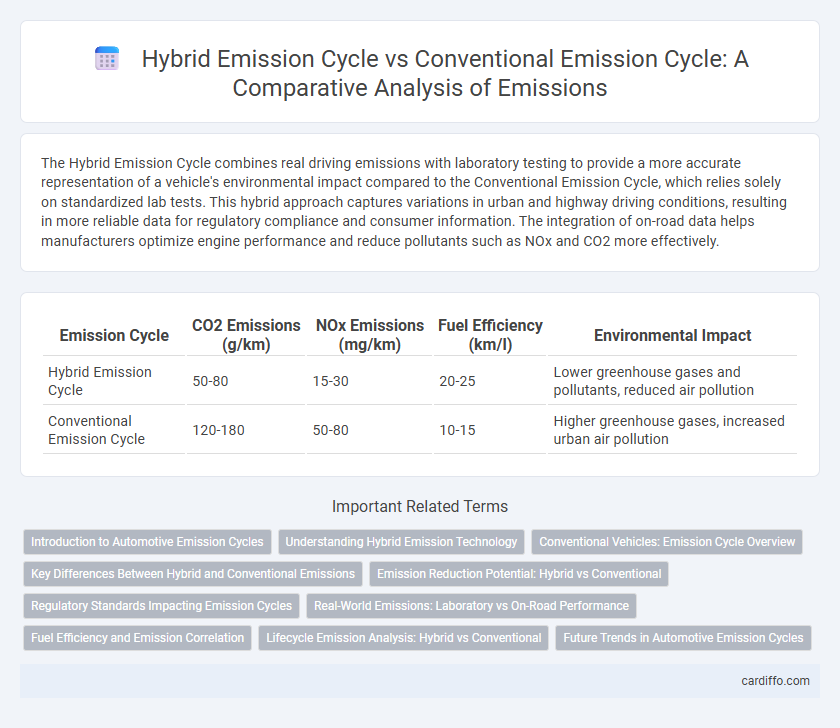Click the 'Emission Cycle' column header
The image size is (840, 728).
[x=114, y=335]
